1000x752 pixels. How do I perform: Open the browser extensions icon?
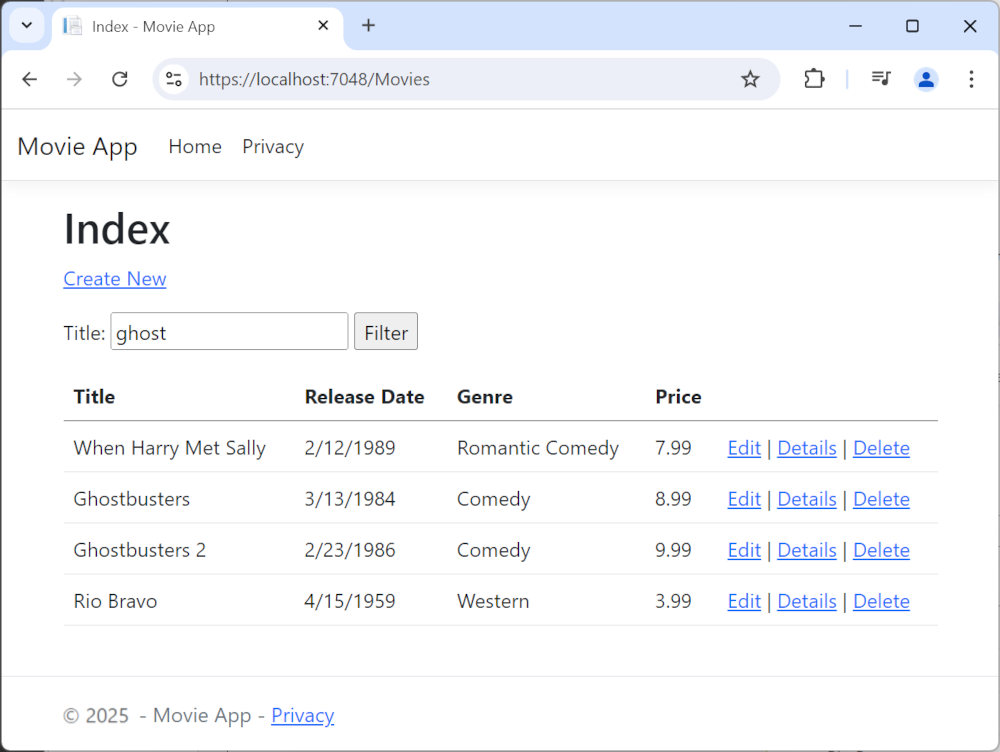(x=814, y=79)
